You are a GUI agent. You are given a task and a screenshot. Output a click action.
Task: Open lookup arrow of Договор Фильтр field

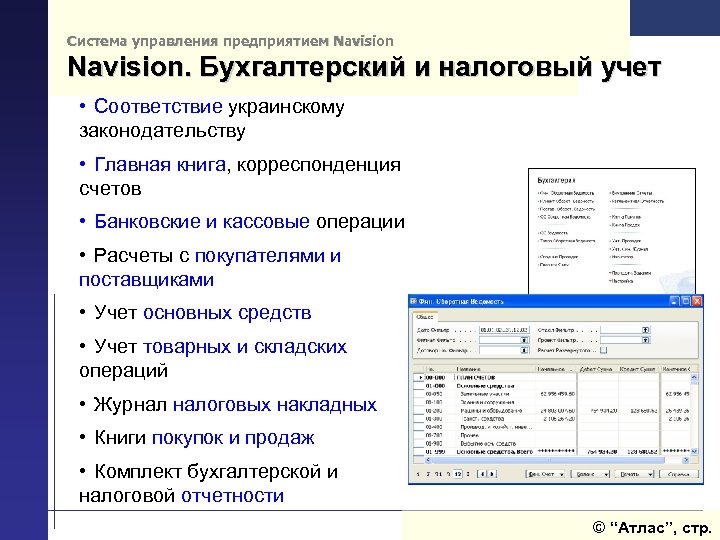[x=524, y=350]
